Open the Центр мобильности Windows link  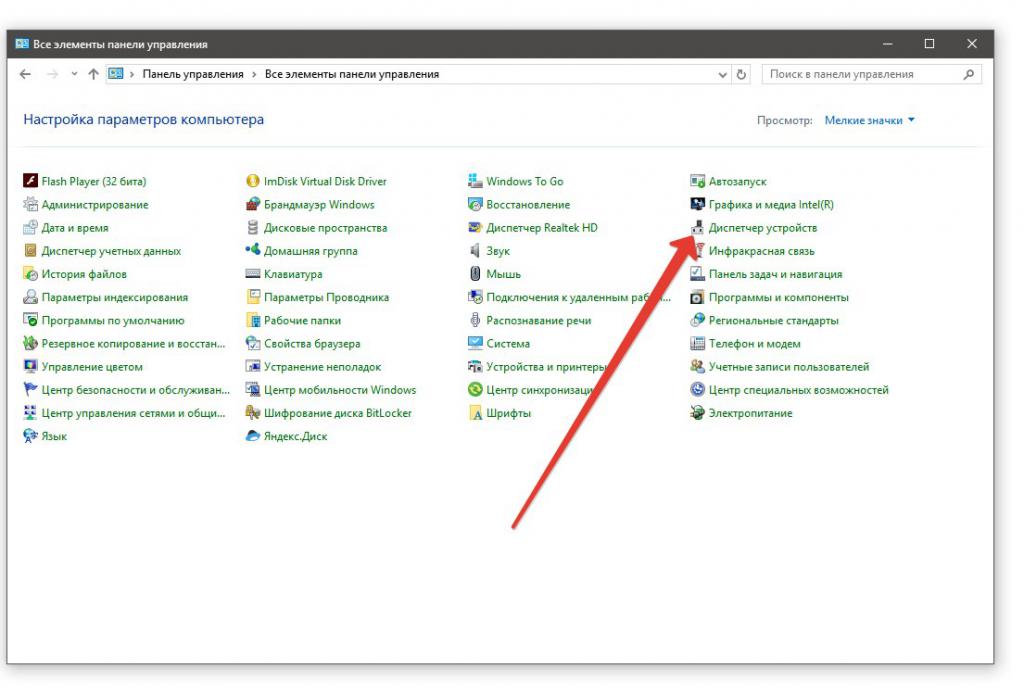click(x=340, y=390)
